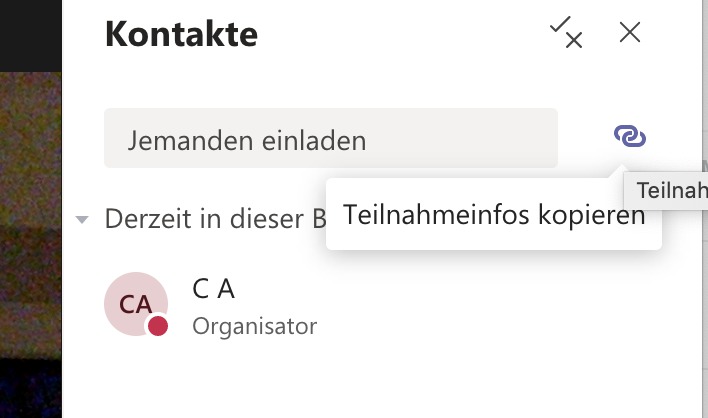Click the small gray "Teilnah" tooltip
The width and height of the screenshot is (708, 418).
(x=668, y=189)
